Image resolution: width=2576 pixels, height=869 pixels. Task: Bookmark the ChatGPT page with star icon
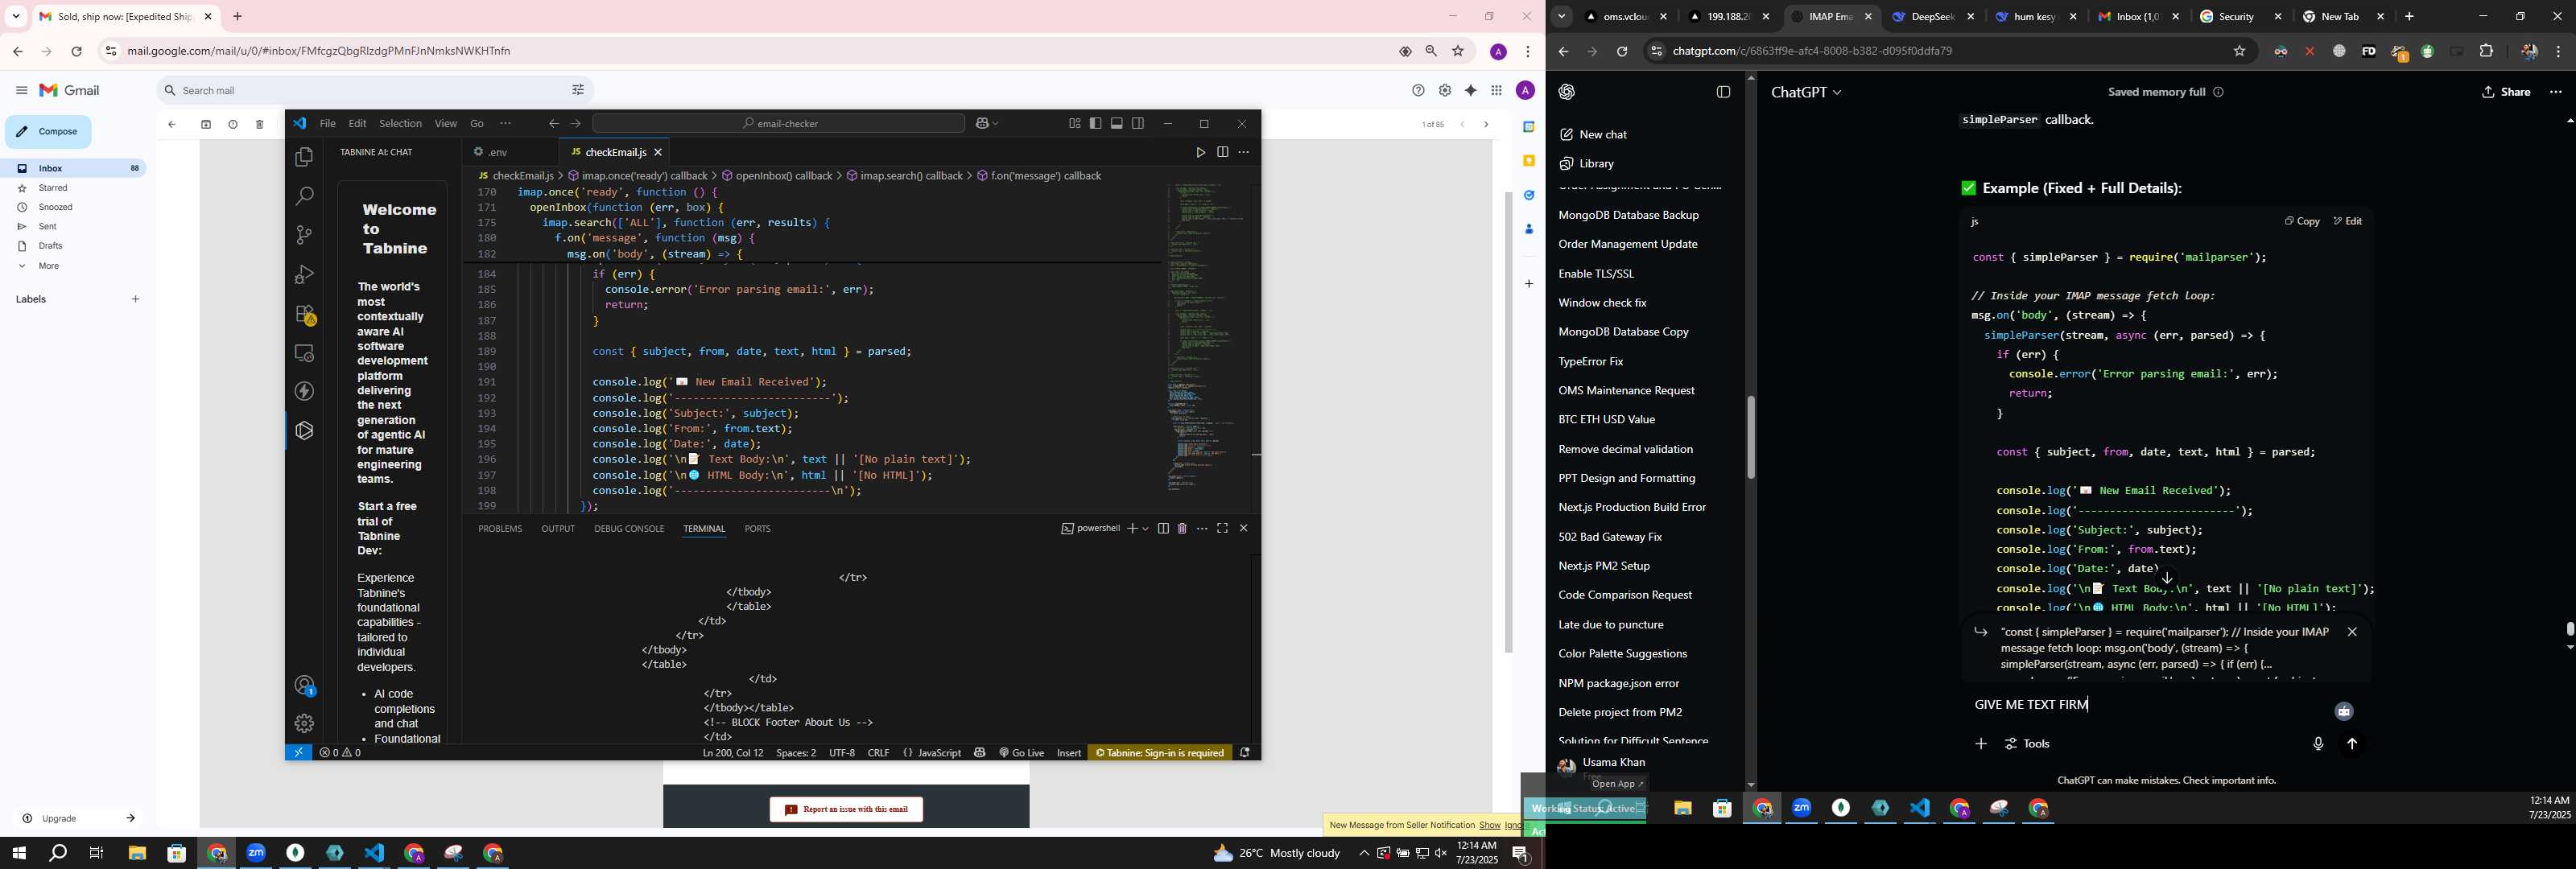tap(2240, 51)
